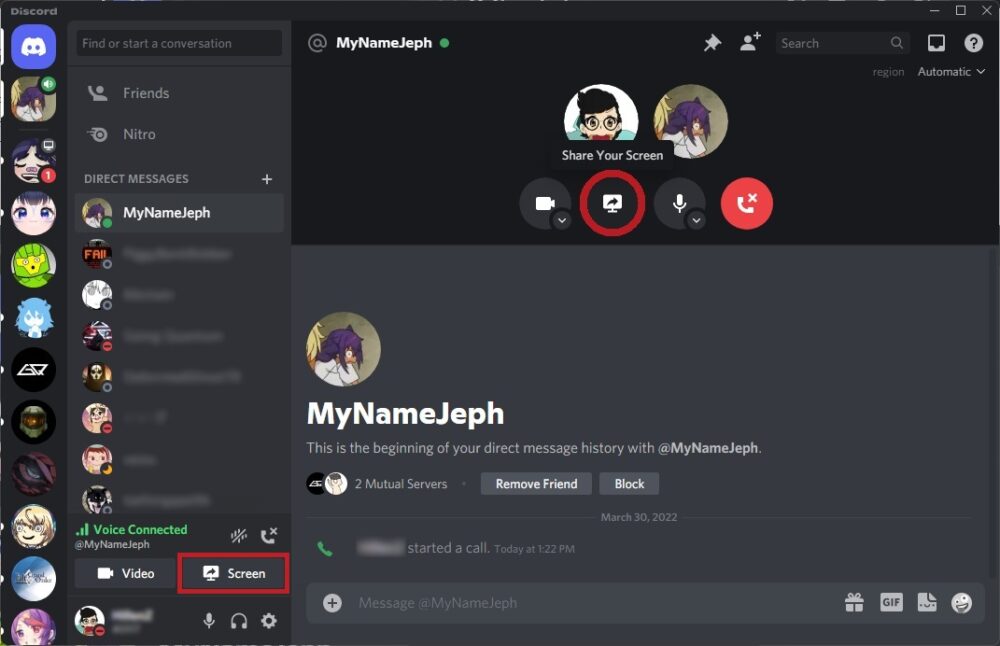Viewport: 1000px width, 646px height.
Task: Open the Share Your Screen icon
Action: 613,203
